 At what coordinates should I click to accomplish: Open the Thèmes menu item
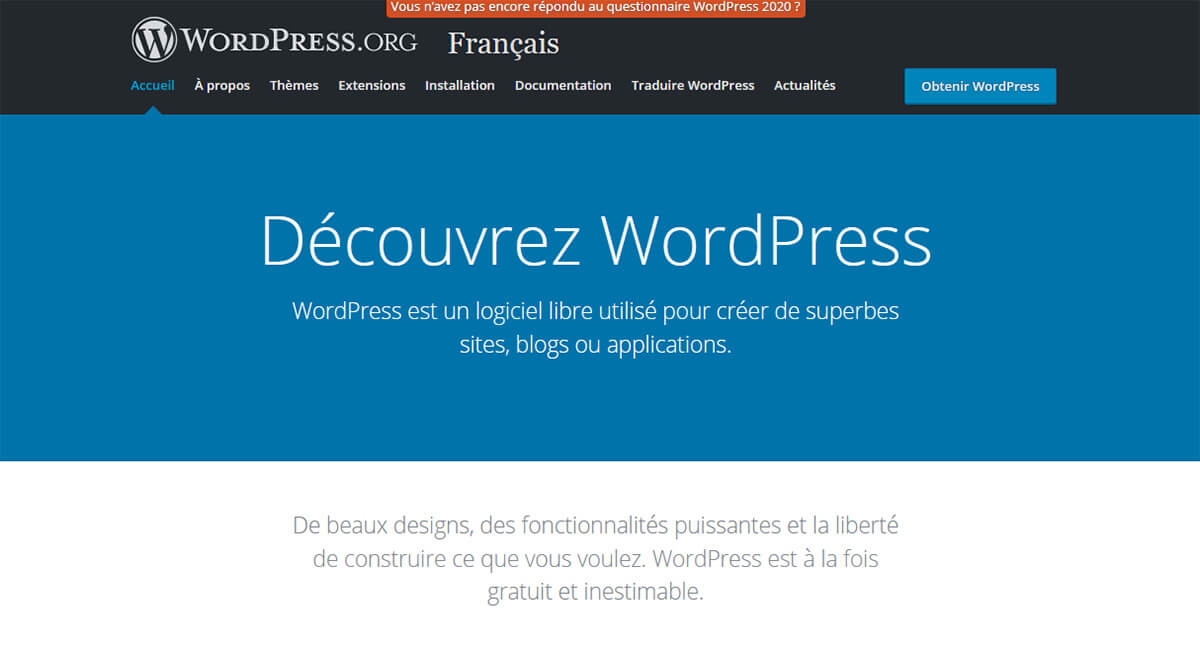[x=294, y=86]
